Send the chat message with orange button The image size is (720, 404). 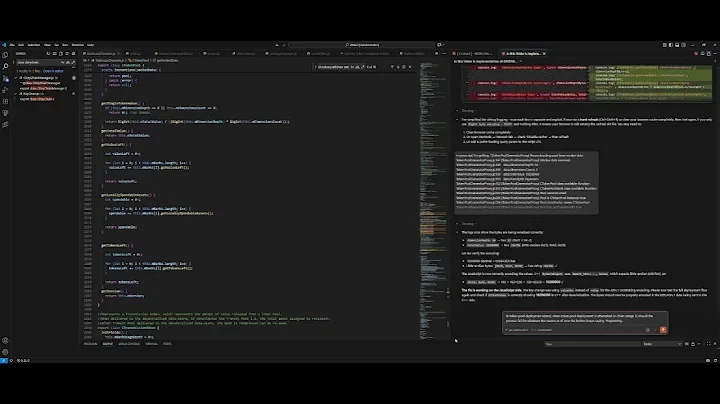663,330
